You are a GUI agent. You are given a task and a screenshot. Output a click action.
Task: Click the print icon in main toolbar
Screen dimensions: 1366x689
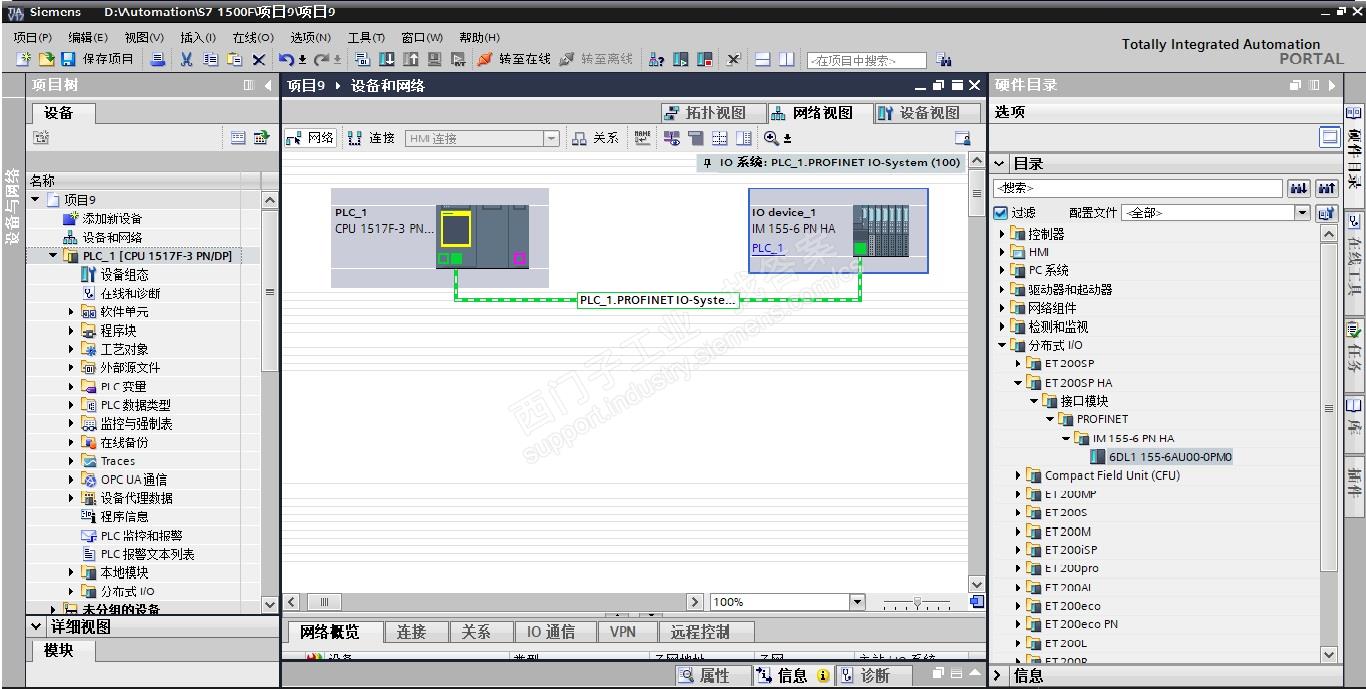158,59
